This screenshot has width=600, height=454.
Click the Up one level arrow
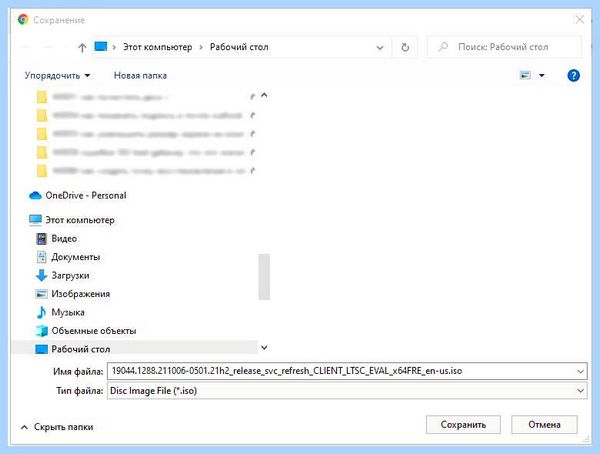[82, 47]
